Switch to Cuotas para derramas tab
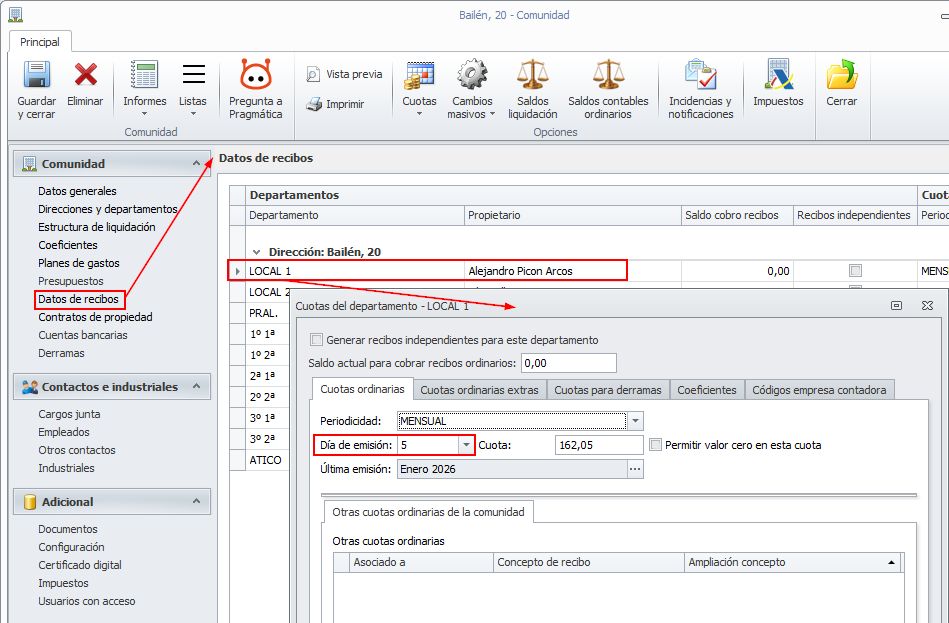Screen dimensions: 949x623 (x=608, y=390)
